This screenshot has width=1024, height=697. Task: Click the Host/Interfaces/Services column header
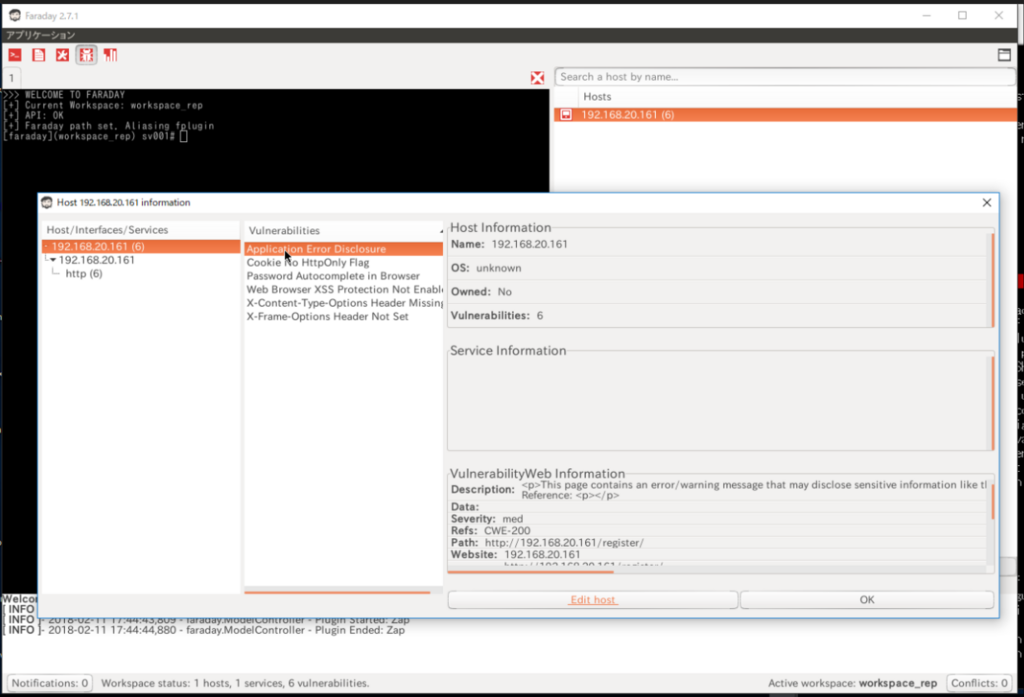coord(140,230)
